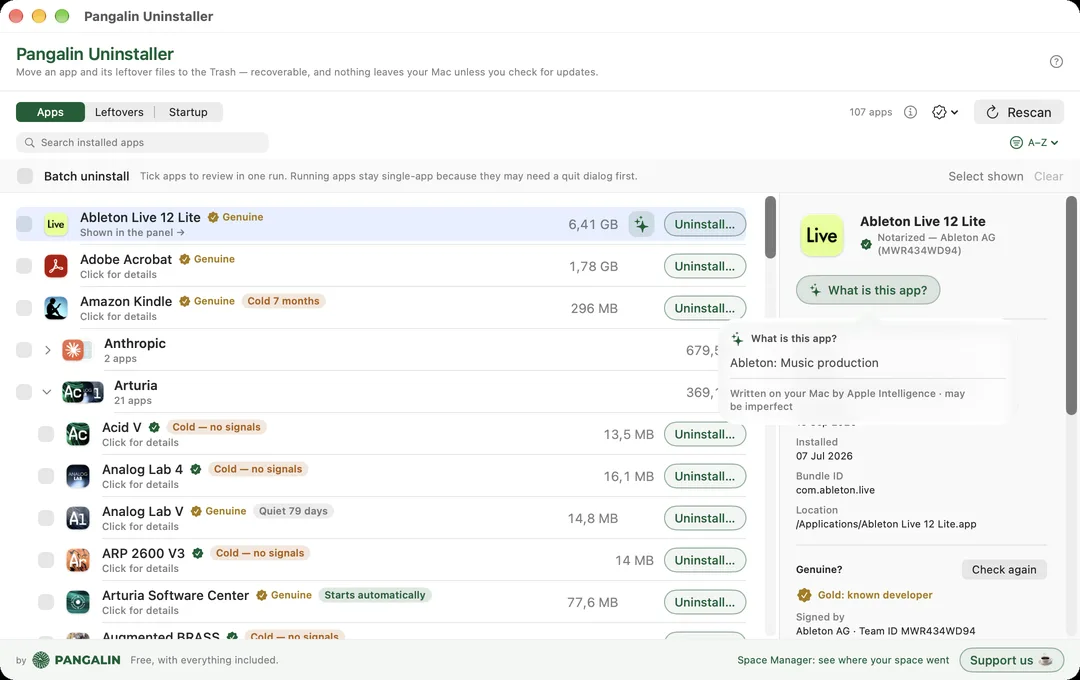Open the app count info icon

(911, 112)
